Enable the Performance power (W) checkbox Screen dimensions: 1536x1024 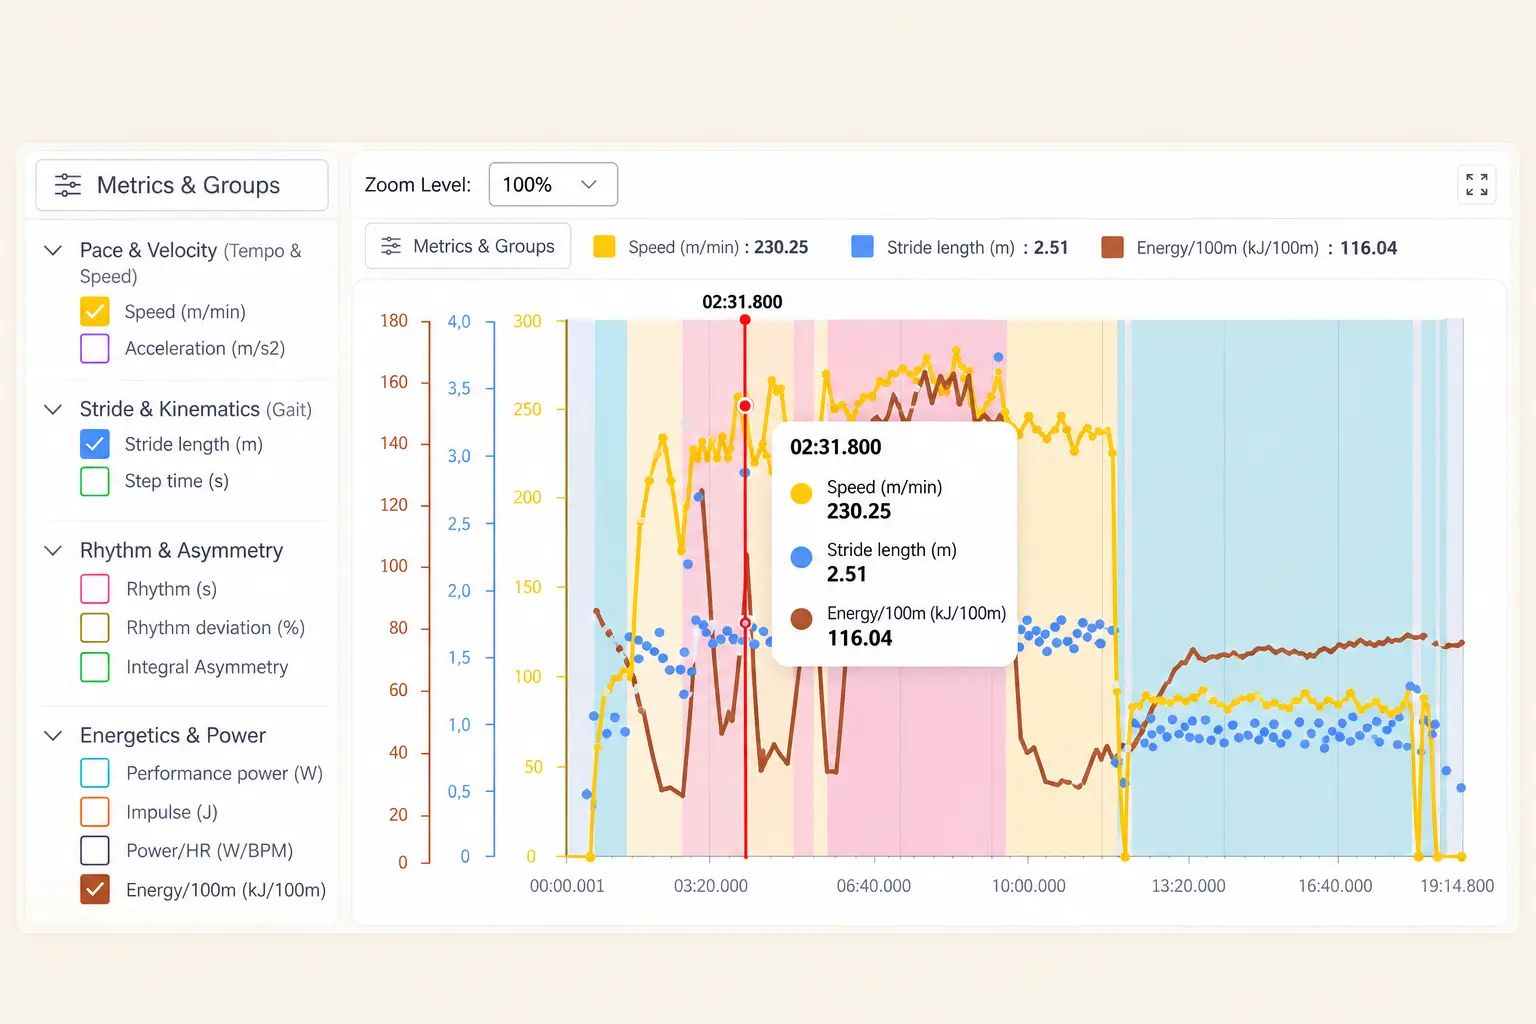pyautogui.click(x=95, y=773)
